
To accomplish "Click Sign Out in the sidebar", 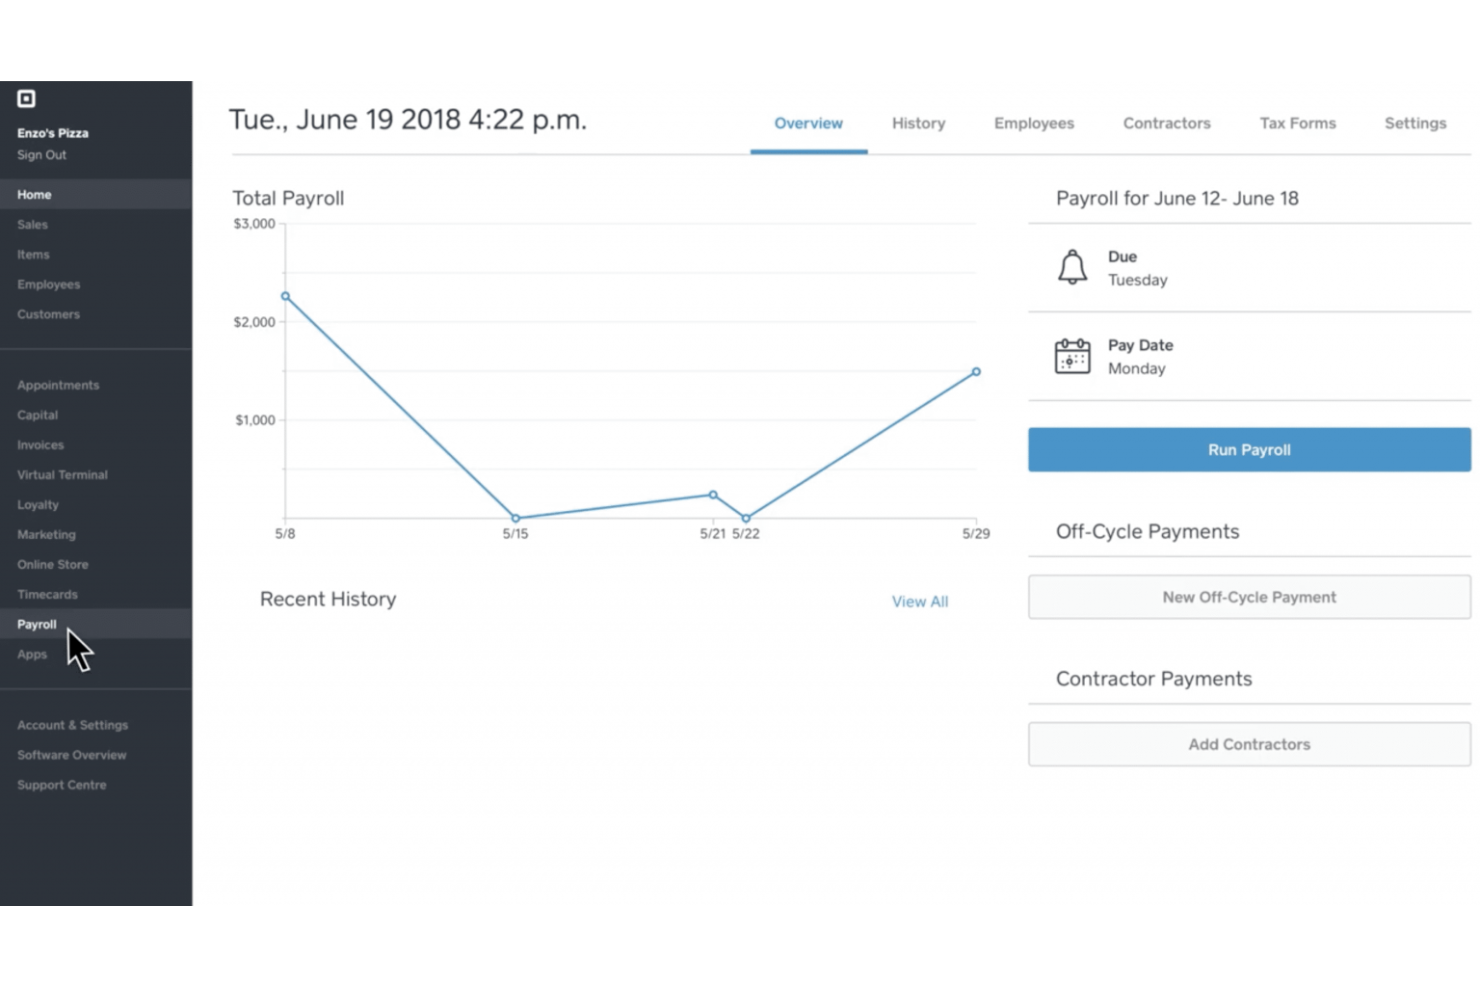I will [x=42, y=155].
